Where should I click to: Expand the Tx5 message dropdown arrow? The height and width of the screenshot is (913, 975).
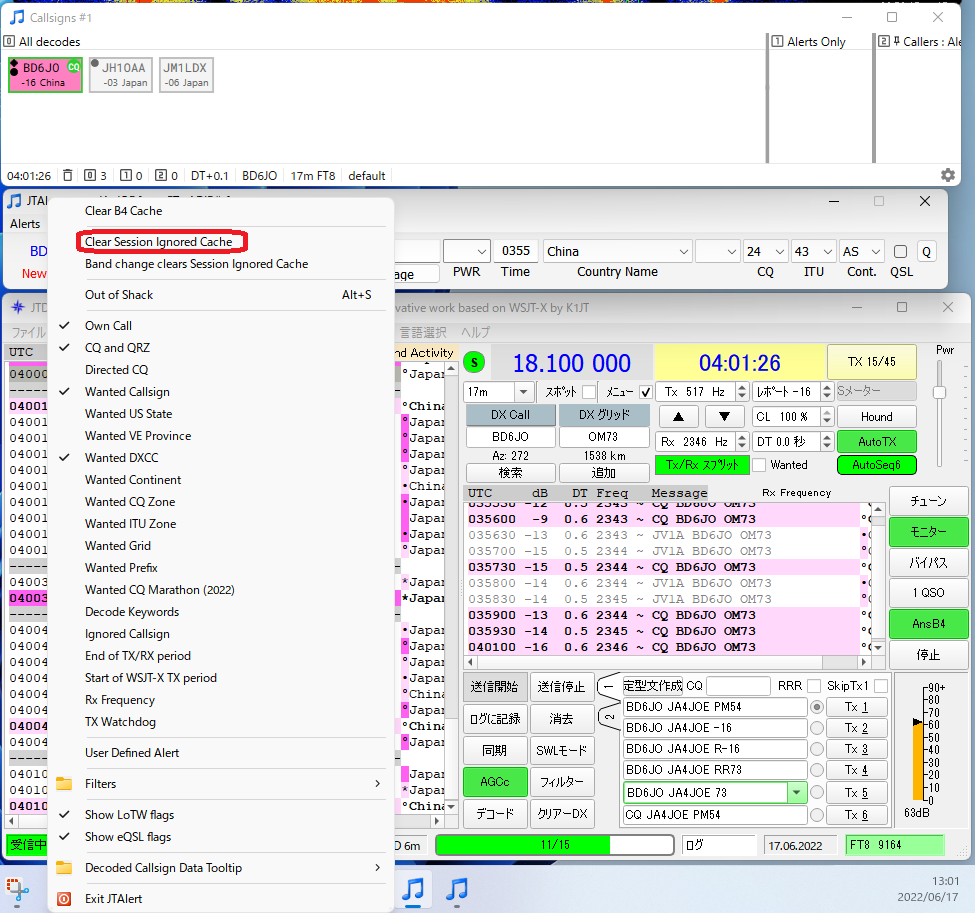tap(796, 792)
